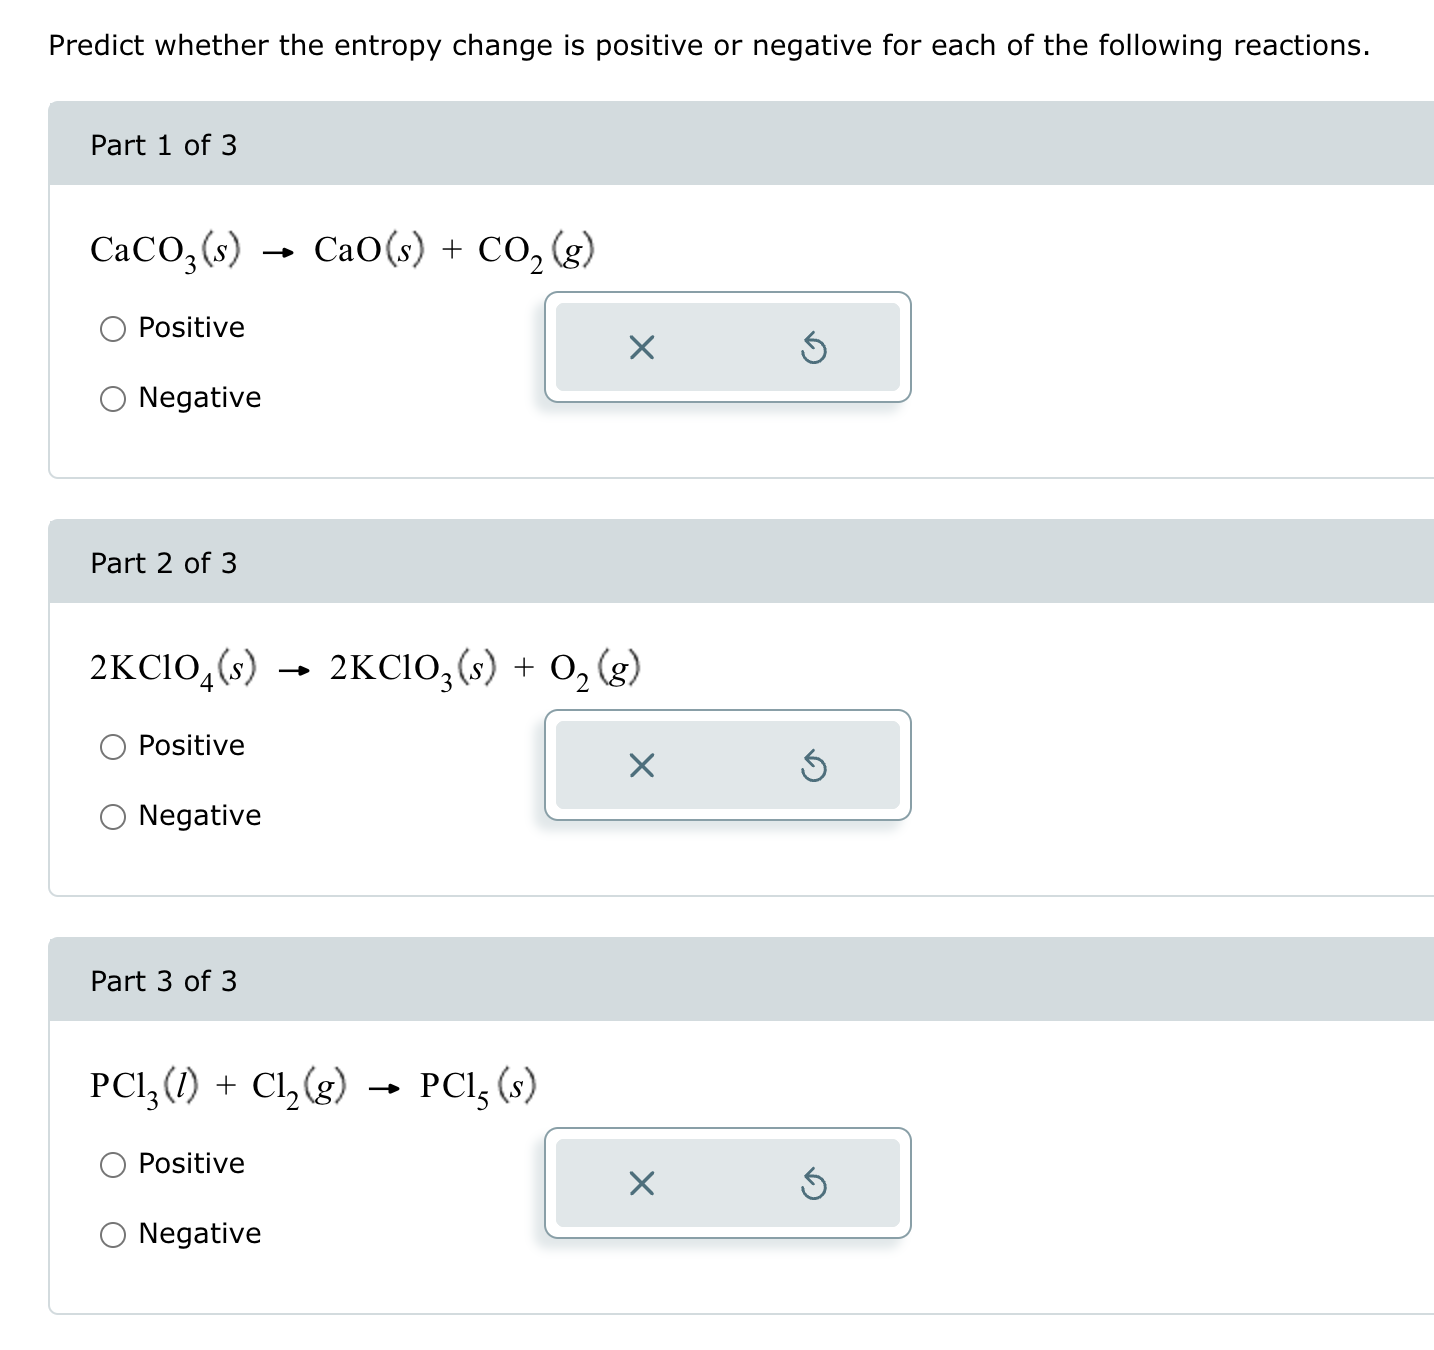Click the 2KClO4 reaction equation

[365, 666]
